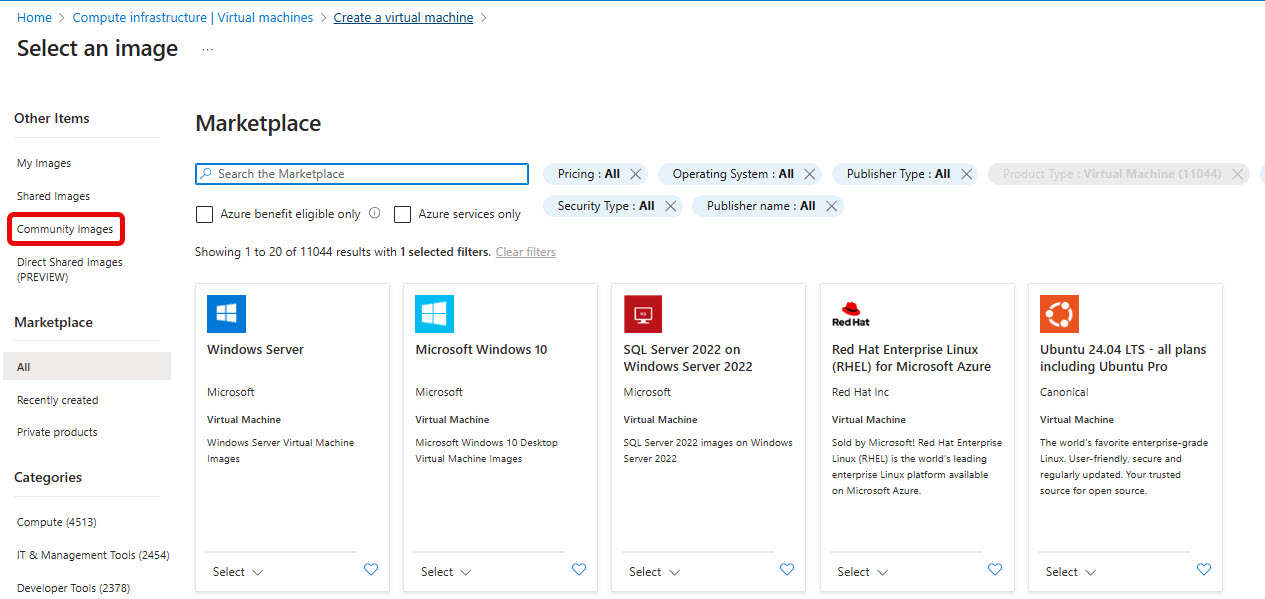Click the info icon beside Azure benefit eligible
The height and width of the screenshot is (599, 1265).
(x=375, y=213)
